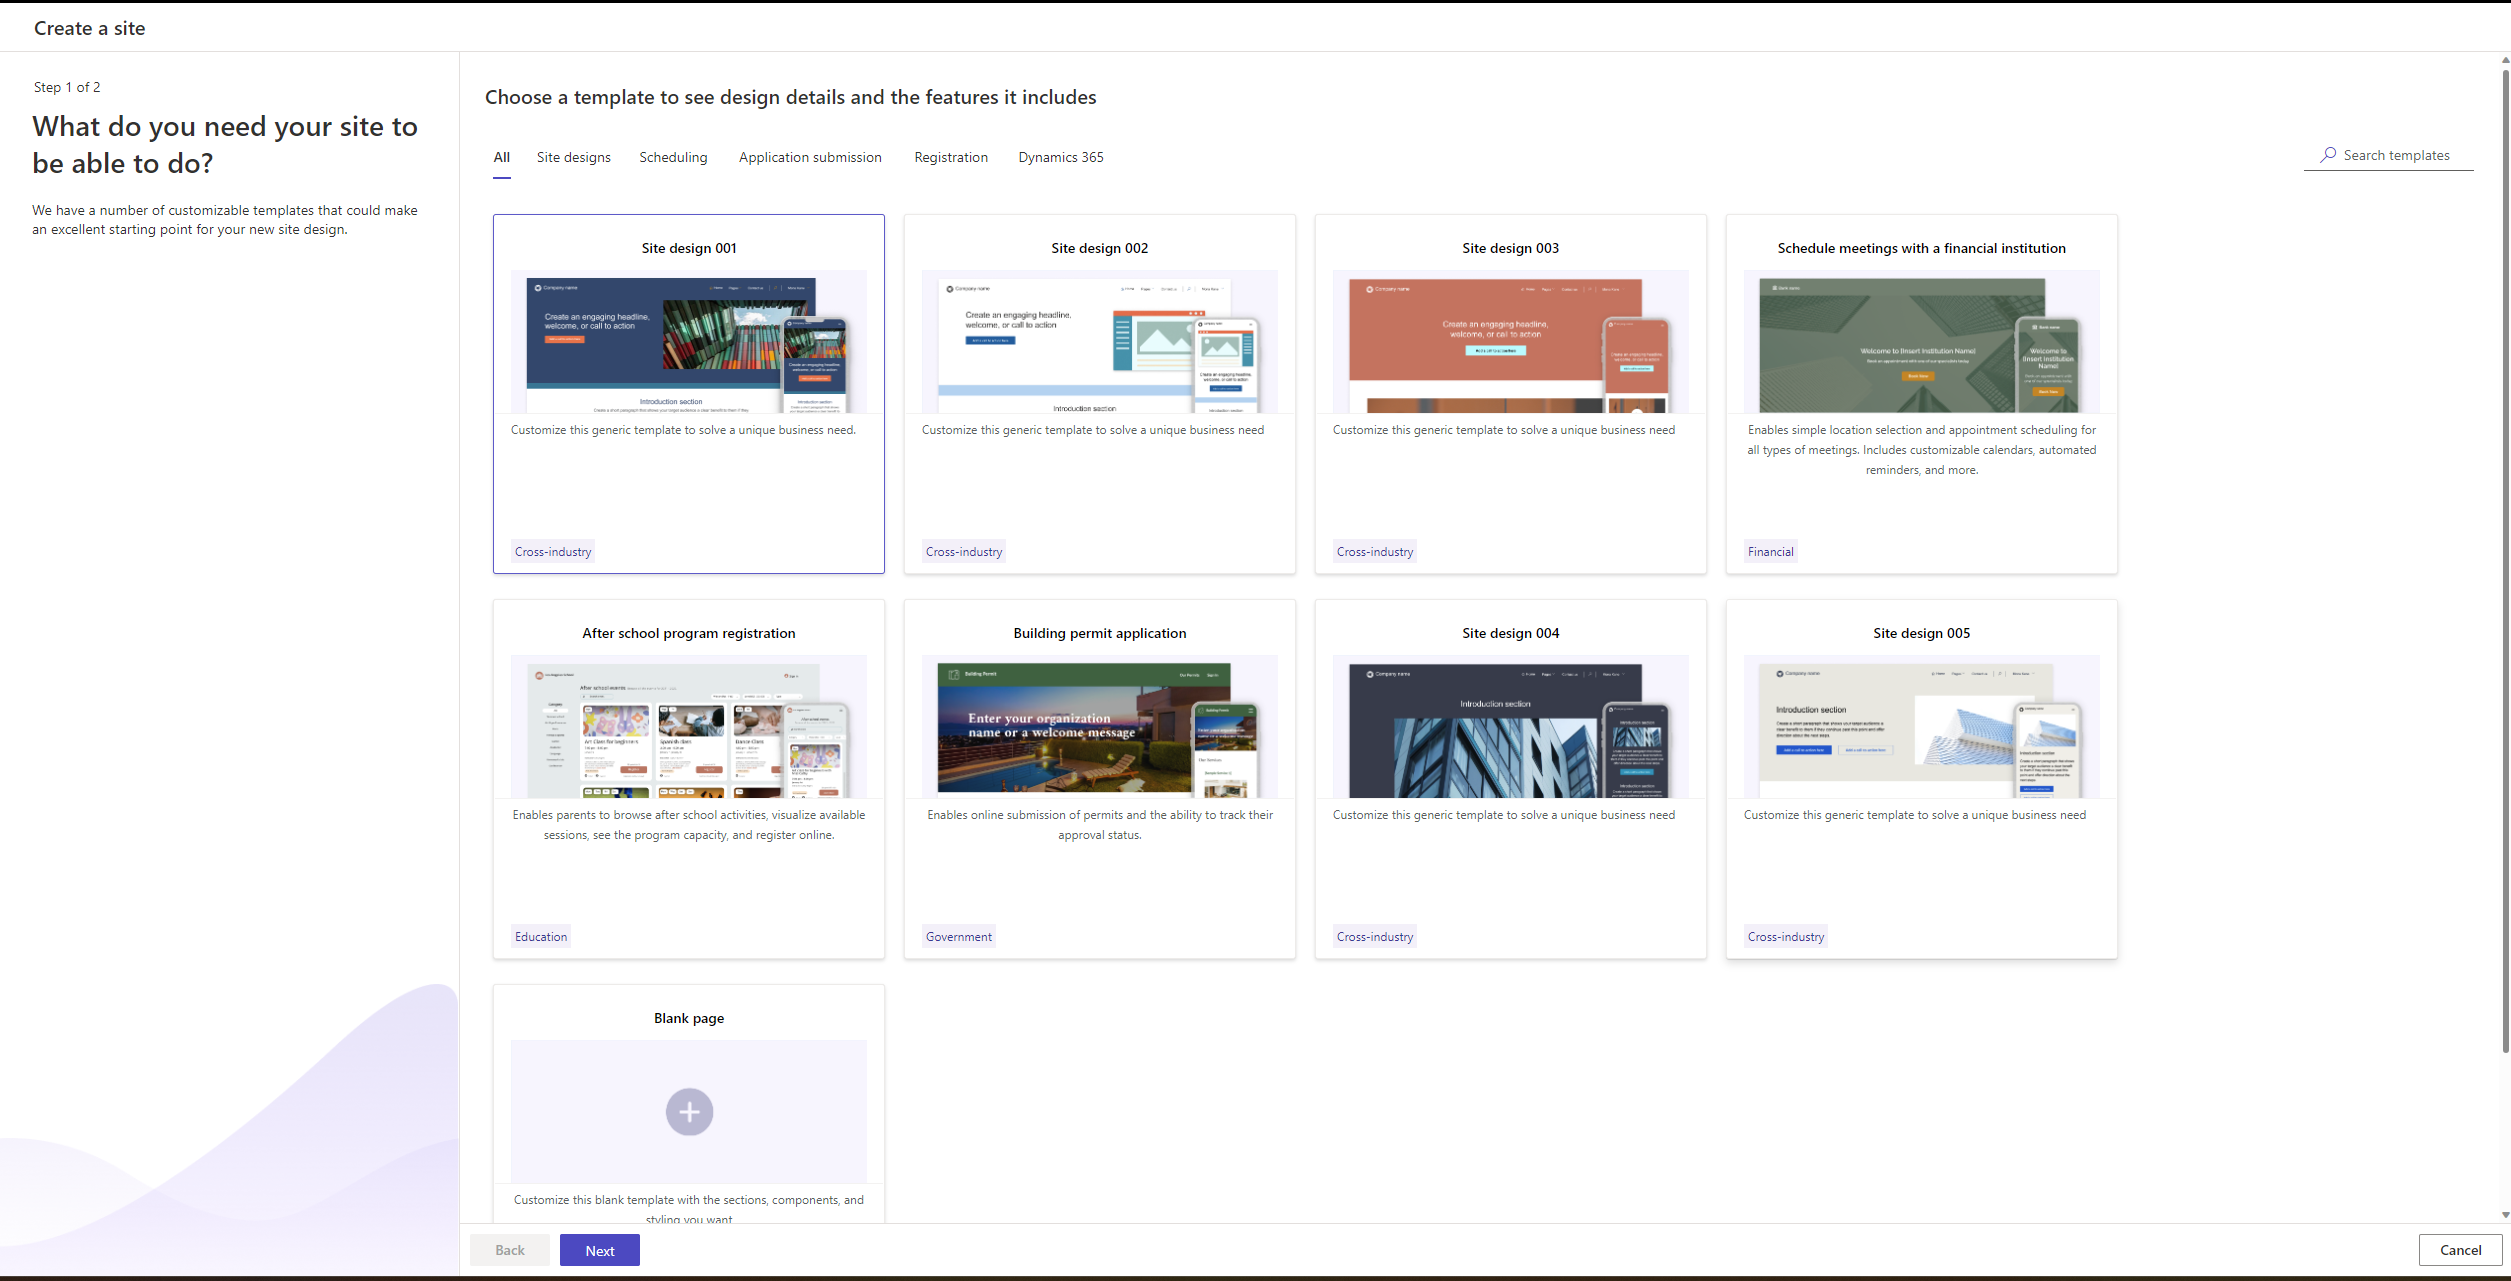Click the Next button to proceed

click(598, 1250)
